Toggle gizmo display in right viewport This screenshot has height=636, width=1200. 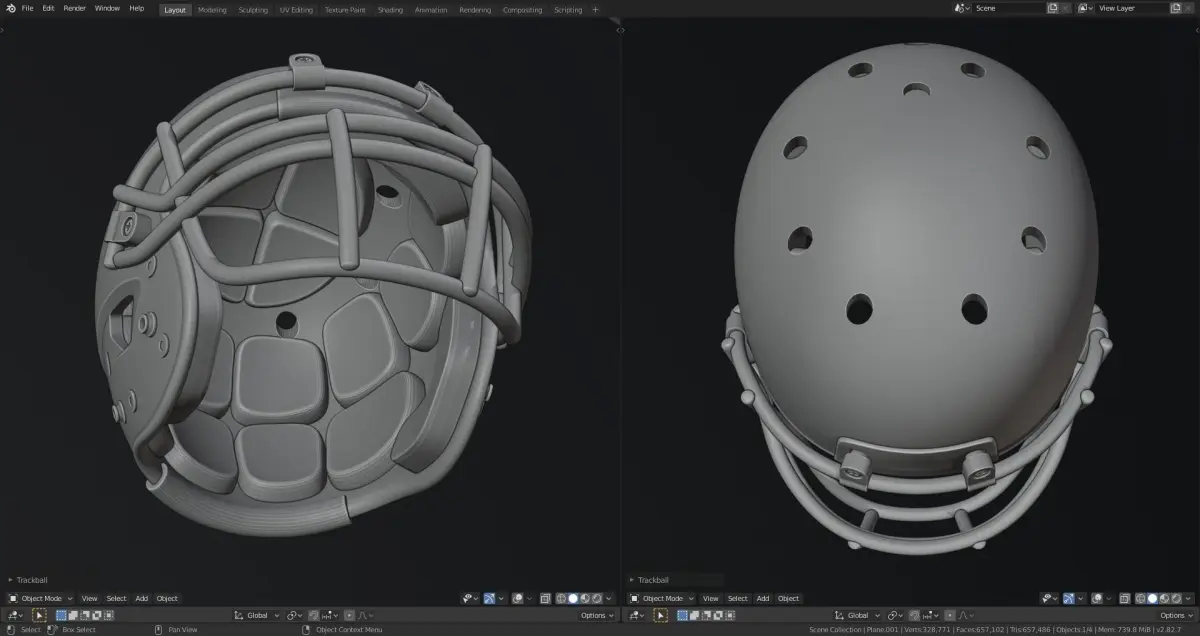[x=1068, y=598]
